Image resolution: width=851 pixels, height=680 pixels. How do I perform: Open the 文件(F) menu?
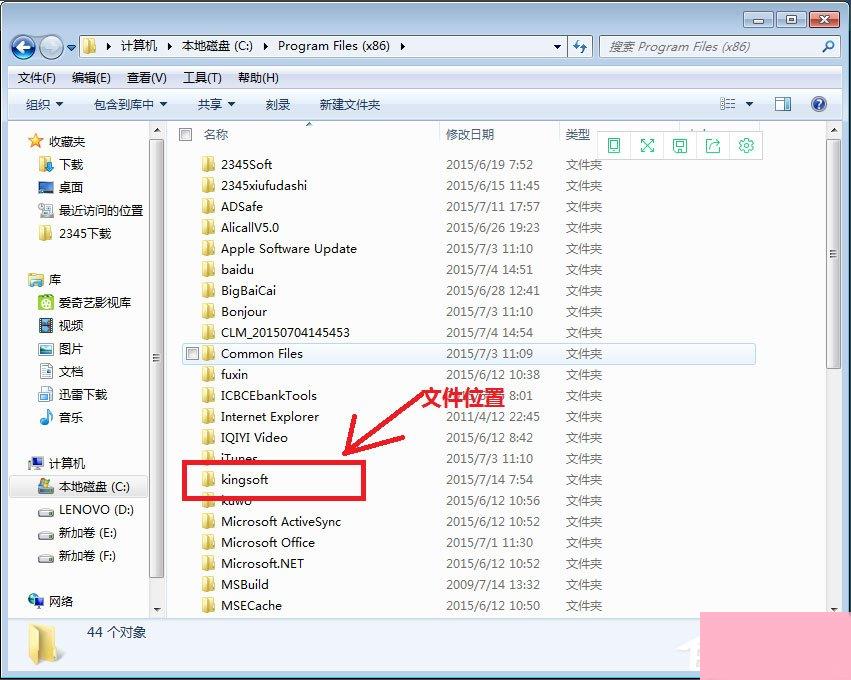click(36, 78)
